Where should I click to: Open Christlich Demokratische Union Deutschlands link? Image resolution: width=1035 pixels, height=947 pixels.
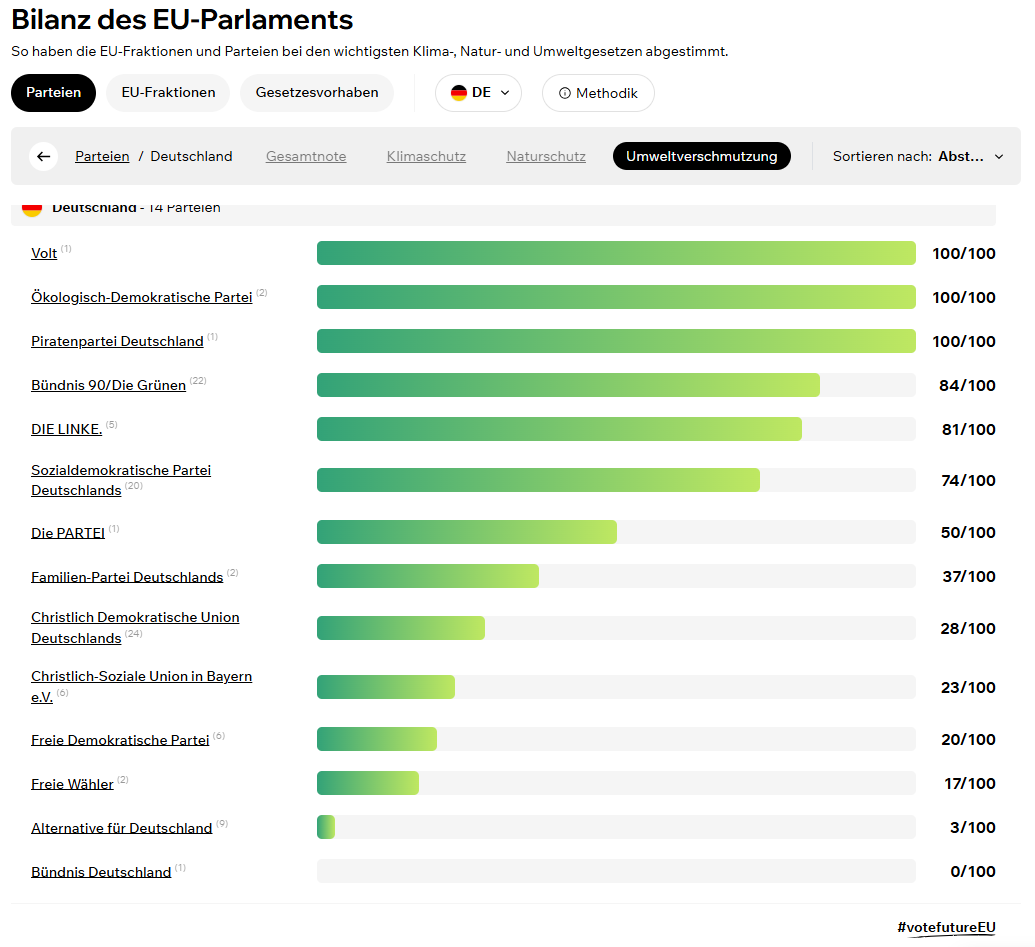pyautogui.click(x=135, y=628)
